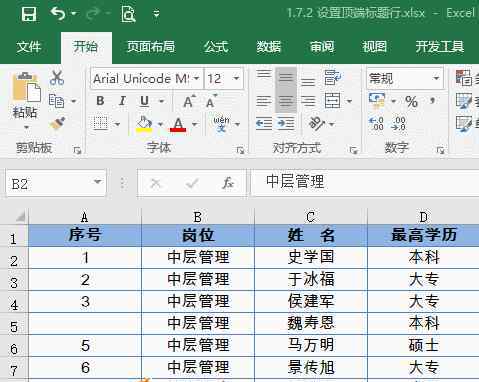Open the clipboard pane launcher
Screen dimensions: 479x382
(x=77, y=151)
